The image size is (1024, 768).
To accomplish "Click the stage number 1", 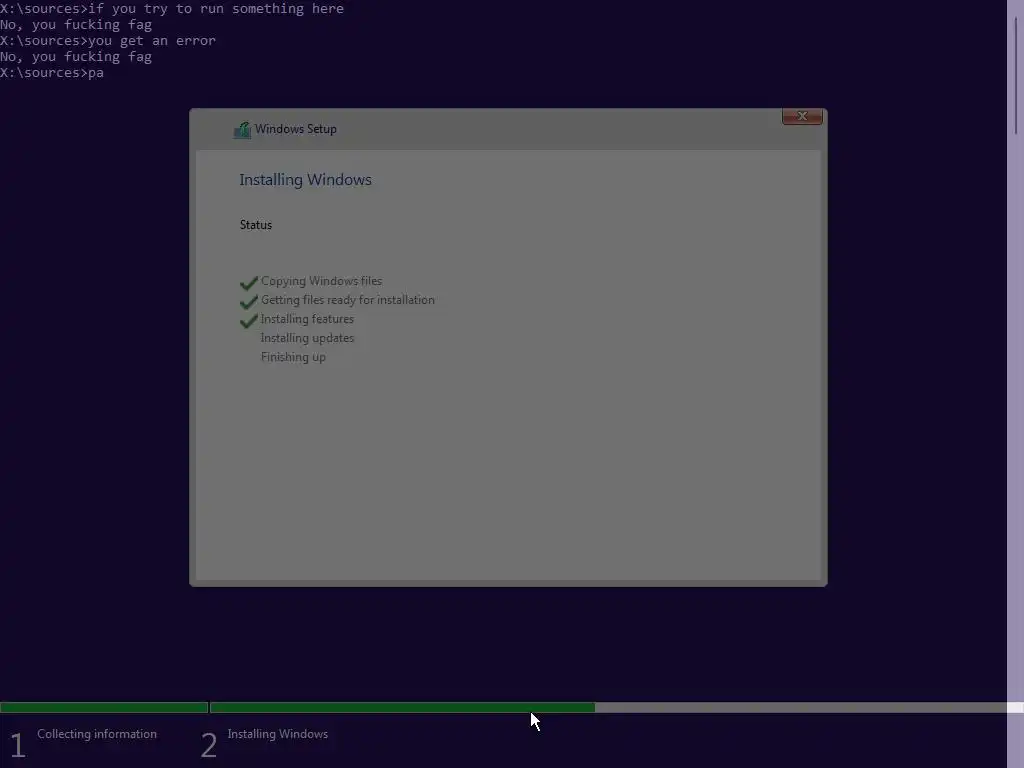I will coord(18,746).
